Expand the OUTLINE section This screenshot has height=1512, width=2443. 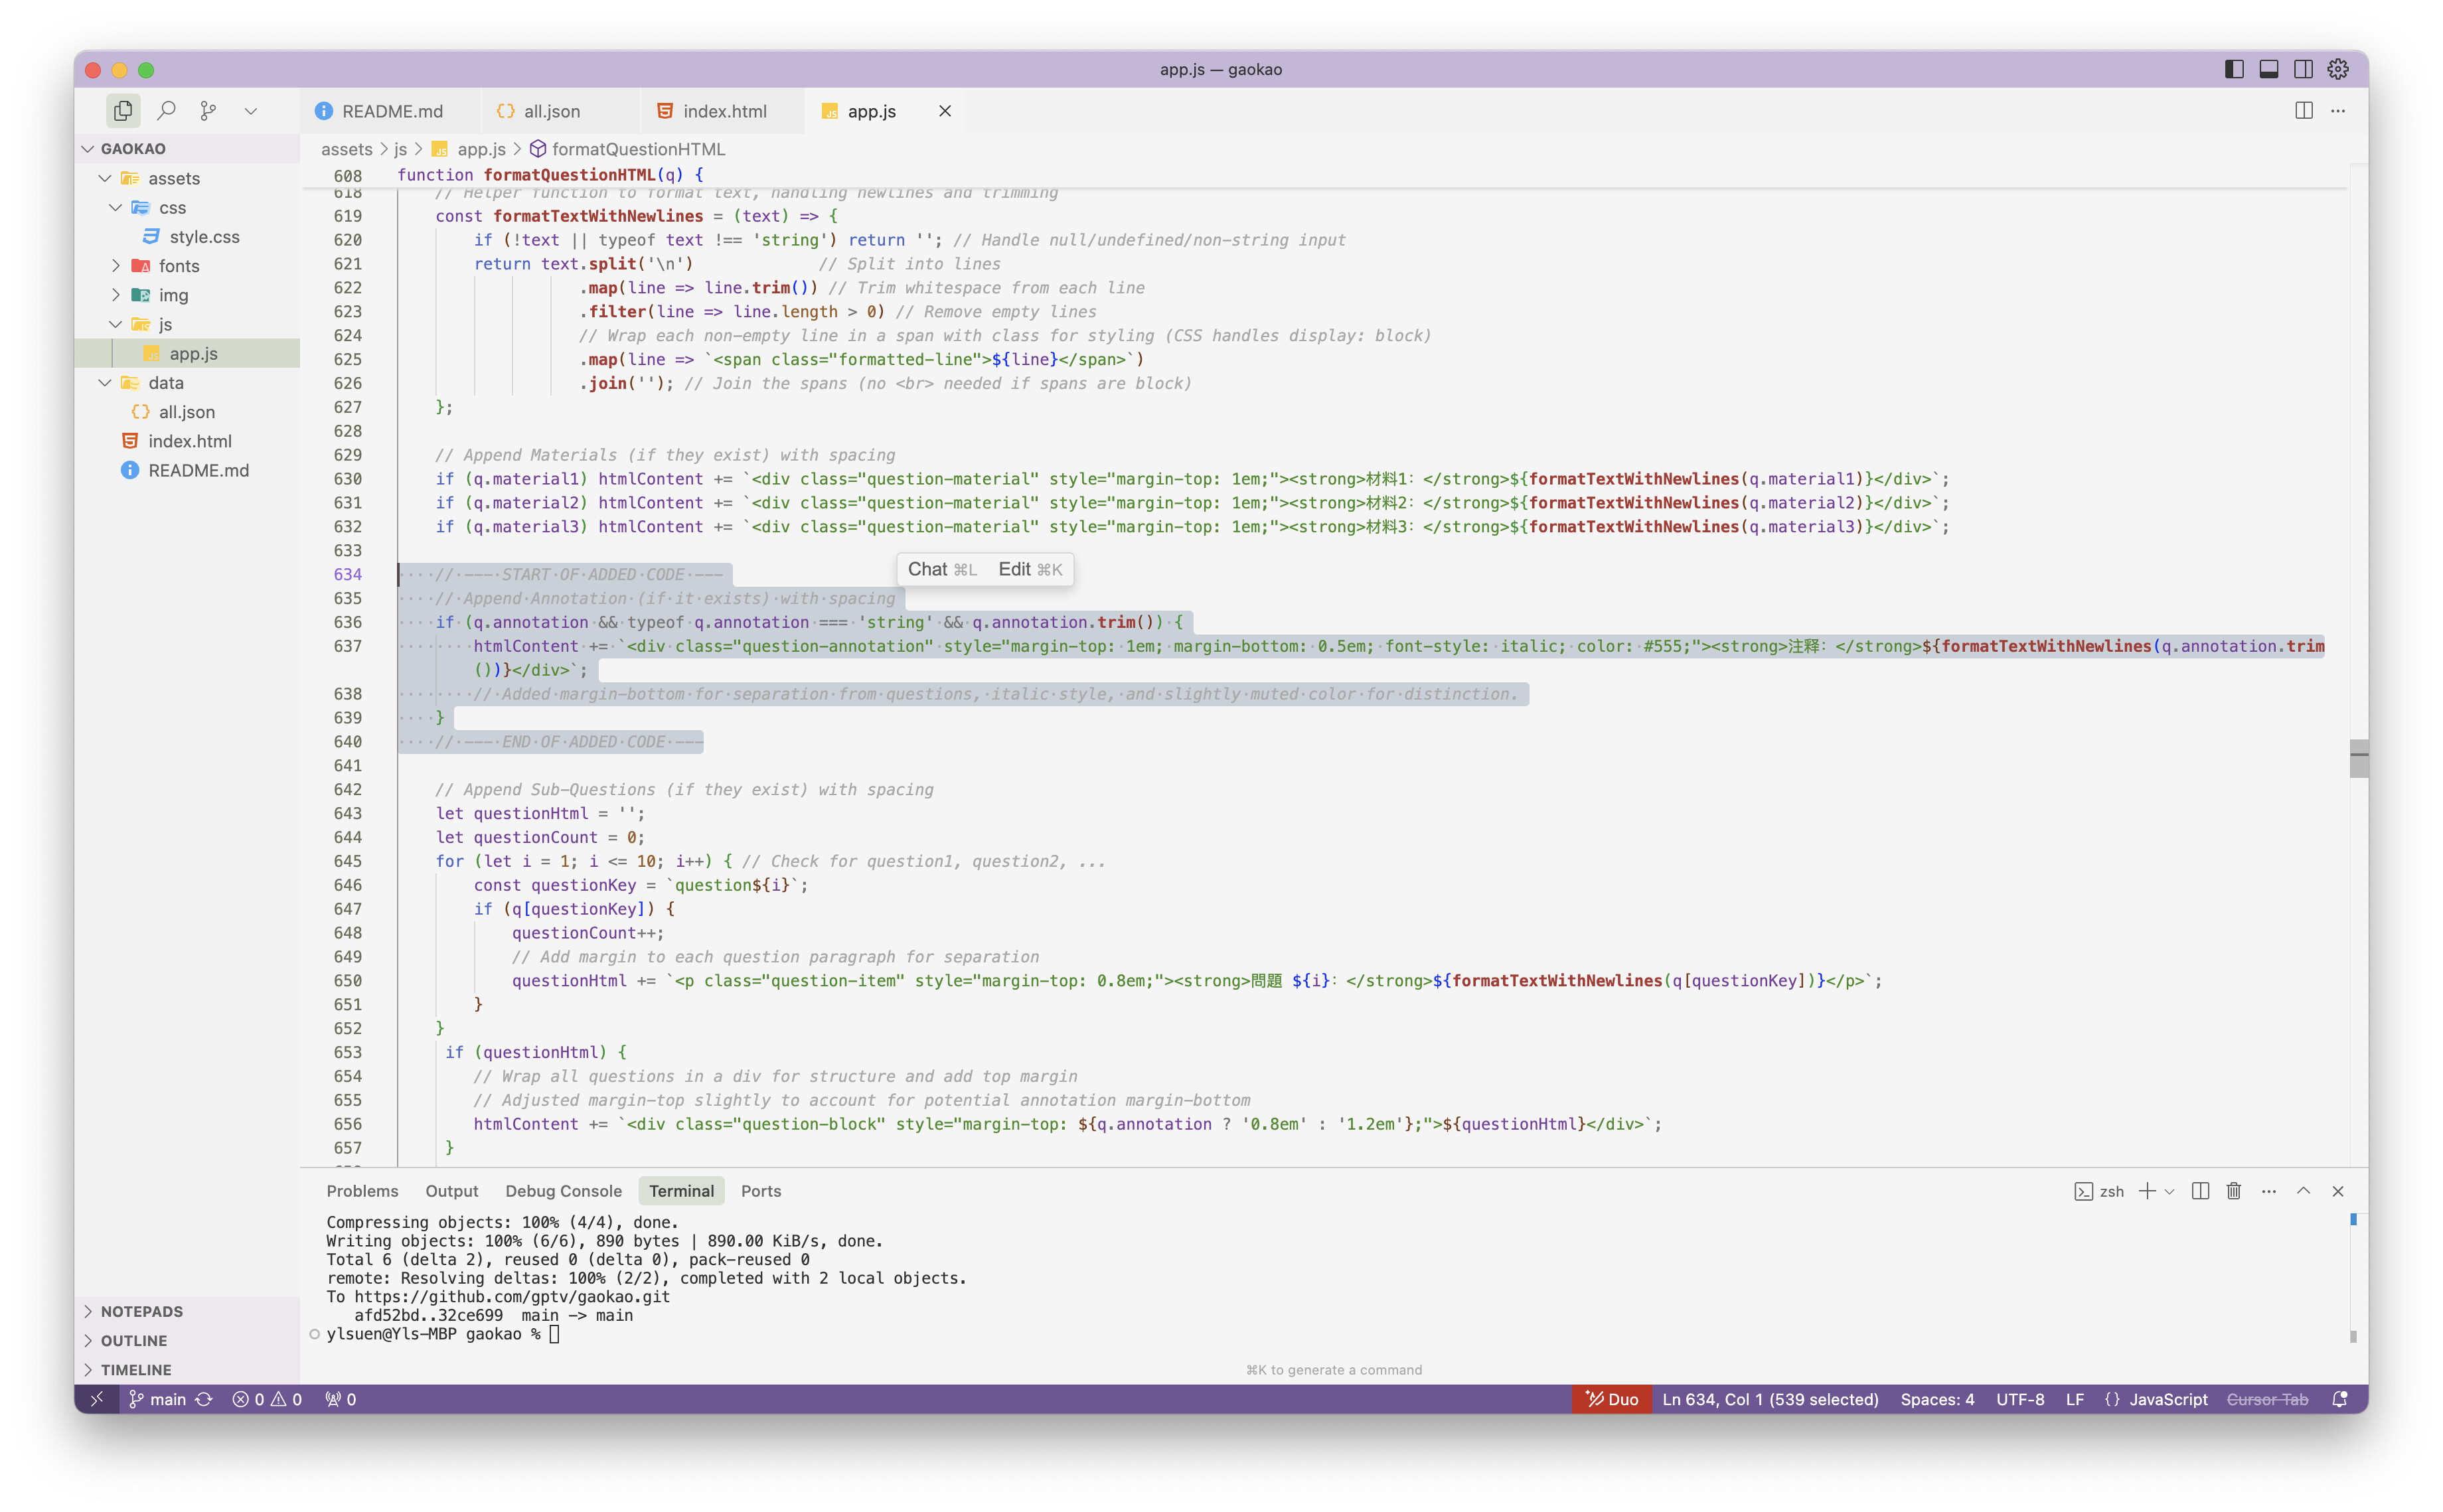(134, 1340)
